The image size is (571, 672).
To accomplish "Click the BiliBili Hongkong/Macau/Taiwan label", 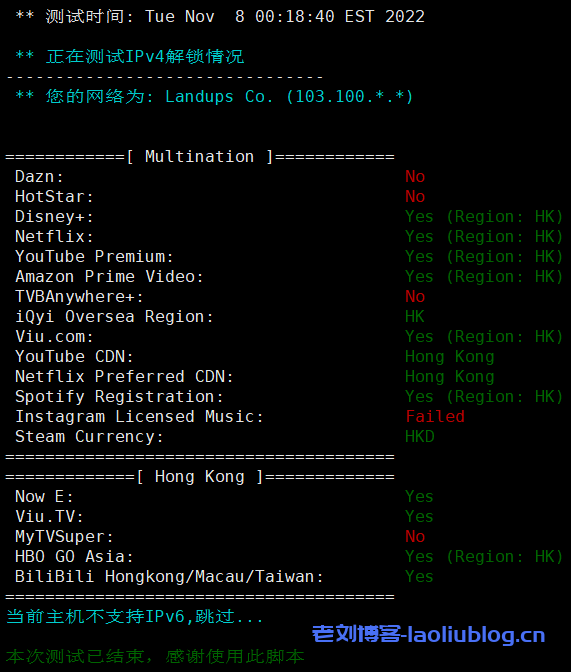I will 169,577.
